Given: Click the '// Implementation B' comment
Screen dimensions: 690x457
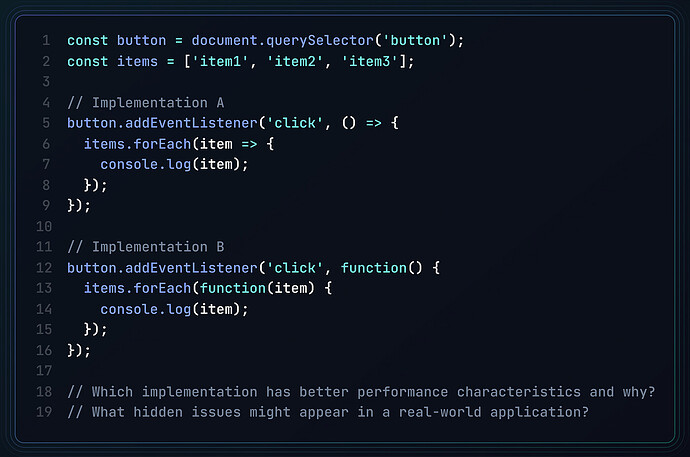Looking at the screenshot, I should pyautogui.click(x=145, y=247).
